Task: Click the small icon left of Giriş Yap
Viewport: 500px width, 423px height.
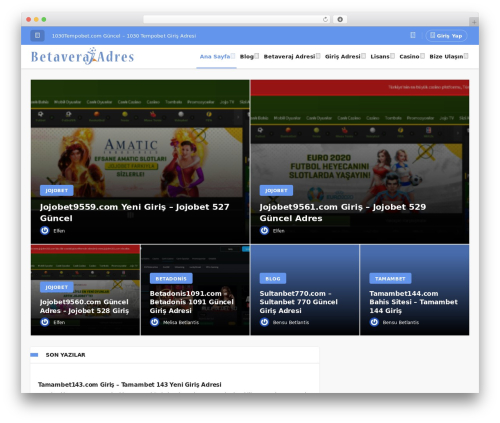Action: [x=413, y=35]
